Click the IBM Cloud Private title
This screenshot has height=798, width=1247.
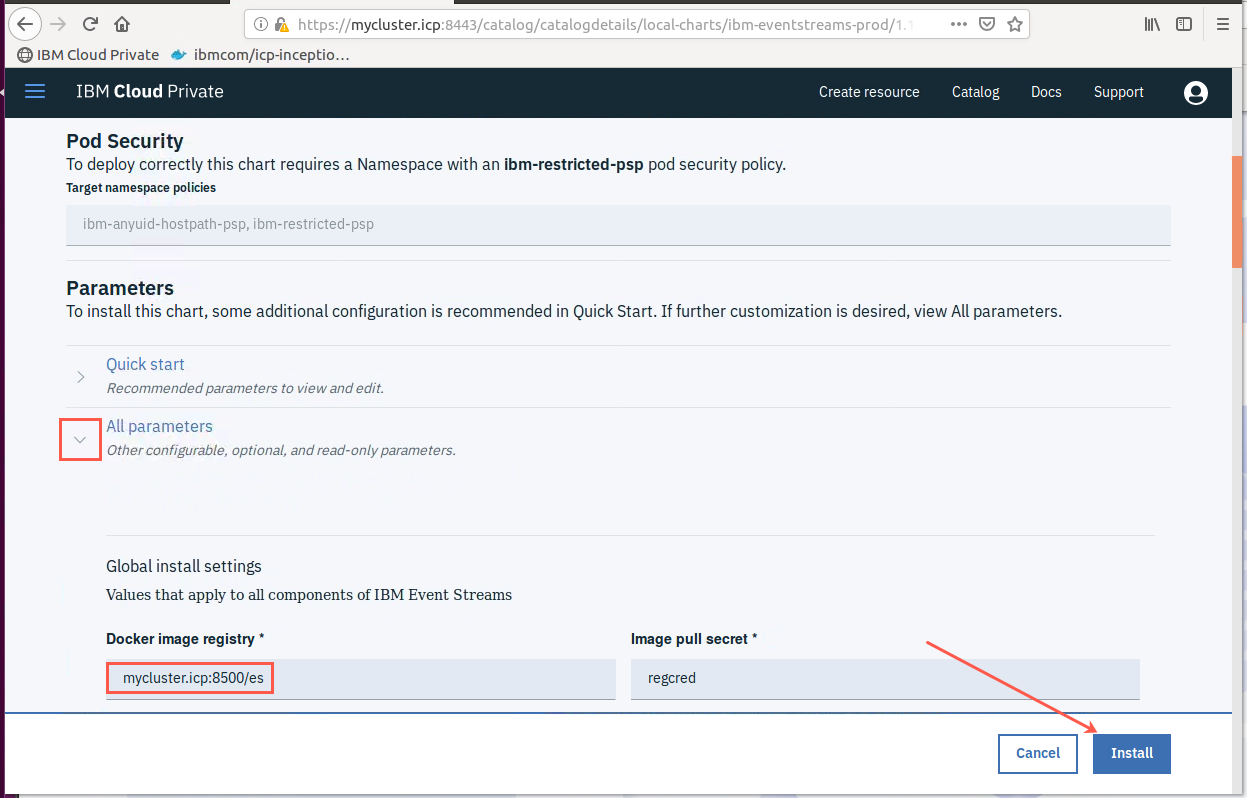coord(150,92)
